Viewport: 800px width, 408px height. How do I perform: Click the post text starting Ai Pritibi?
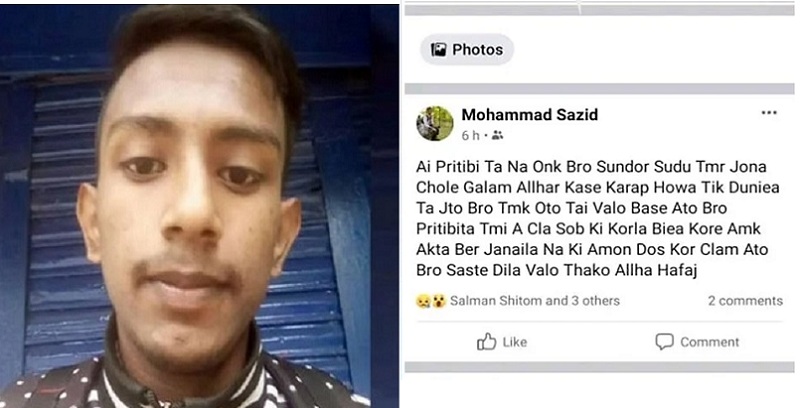click(597, 218)
